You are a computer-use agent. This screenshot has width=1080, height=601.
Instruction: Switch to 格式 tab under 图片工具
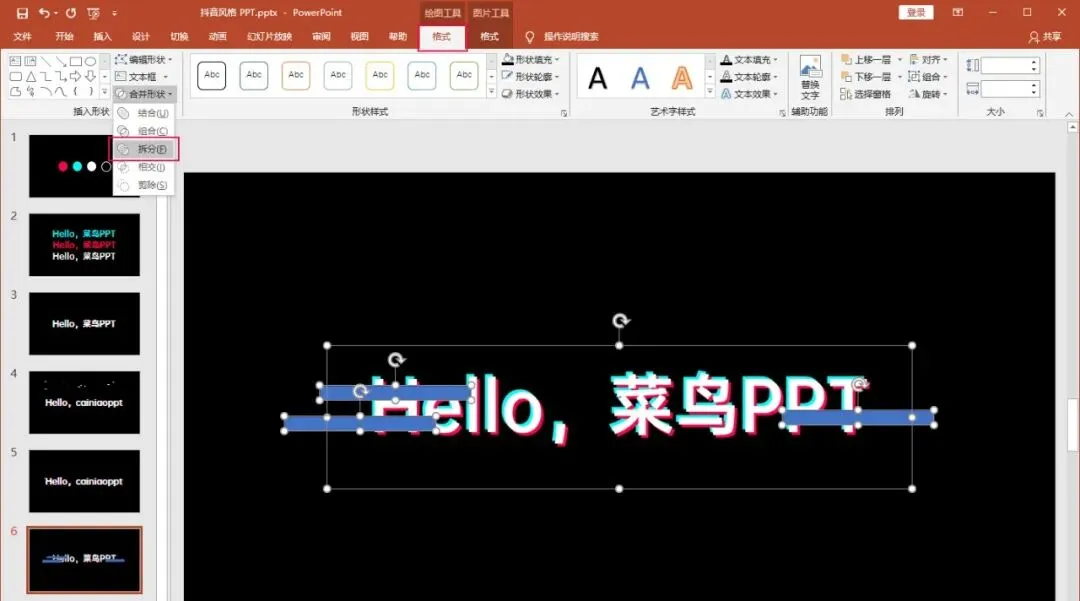(489, 36)
